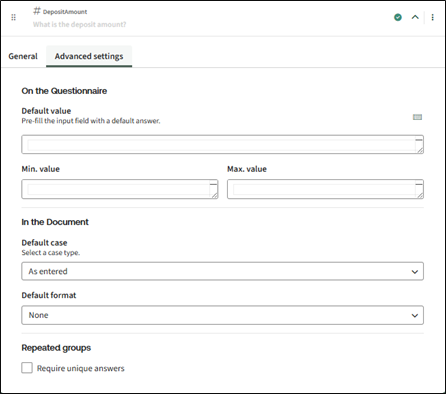This screenshot has width=446, height=394.
Task: Click the number type hash icon
Action: click(x=37, y=11)
